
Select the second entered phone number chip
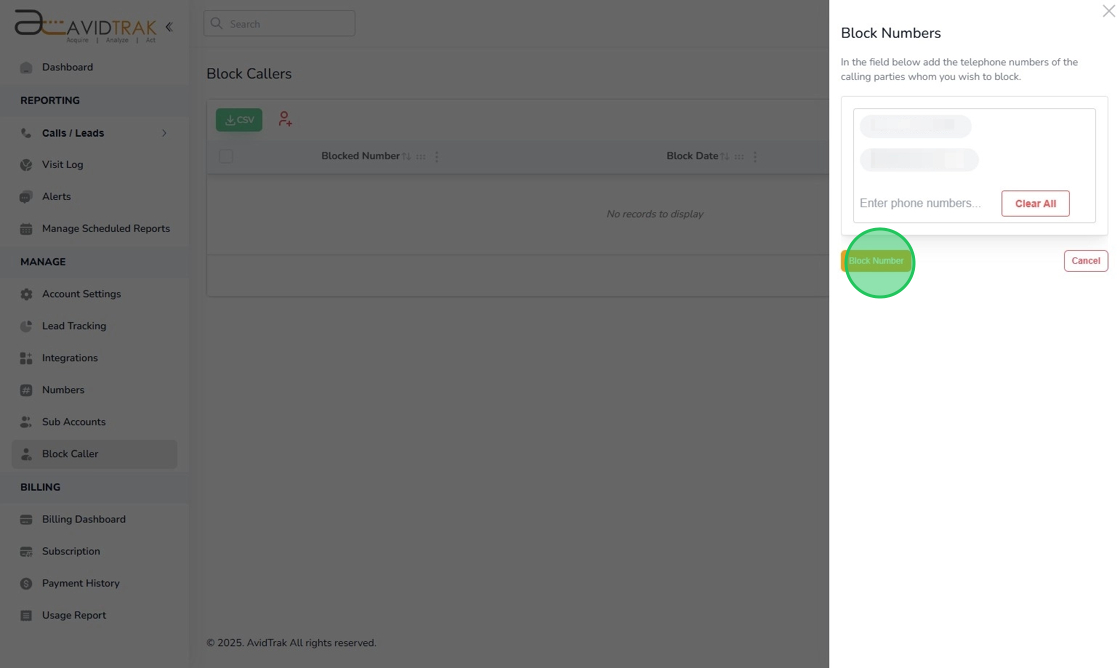tap(919, 159)
